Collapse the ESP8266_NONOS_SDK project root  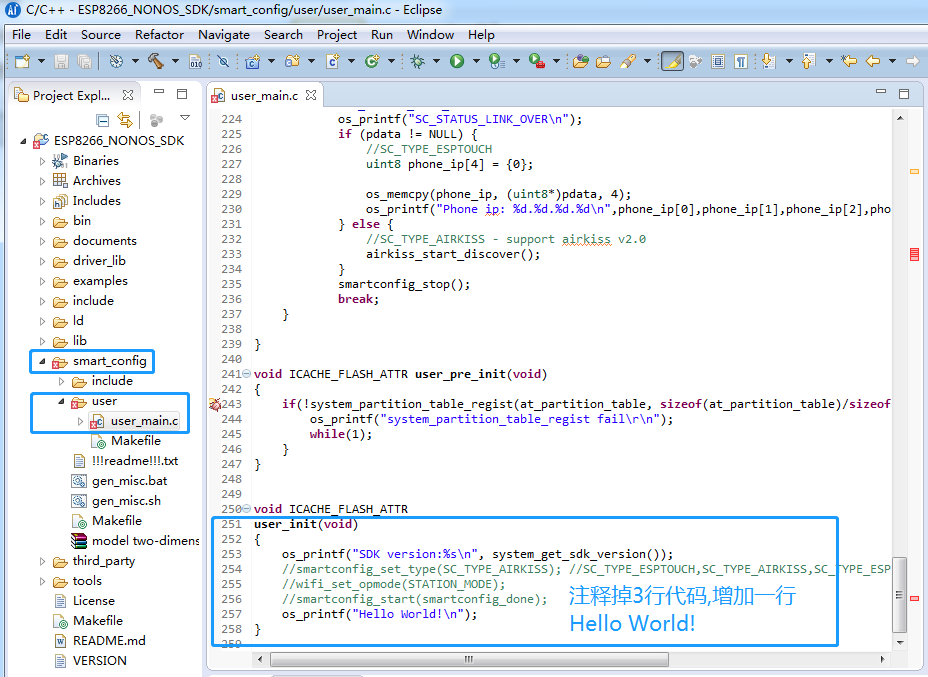(23, 141)
